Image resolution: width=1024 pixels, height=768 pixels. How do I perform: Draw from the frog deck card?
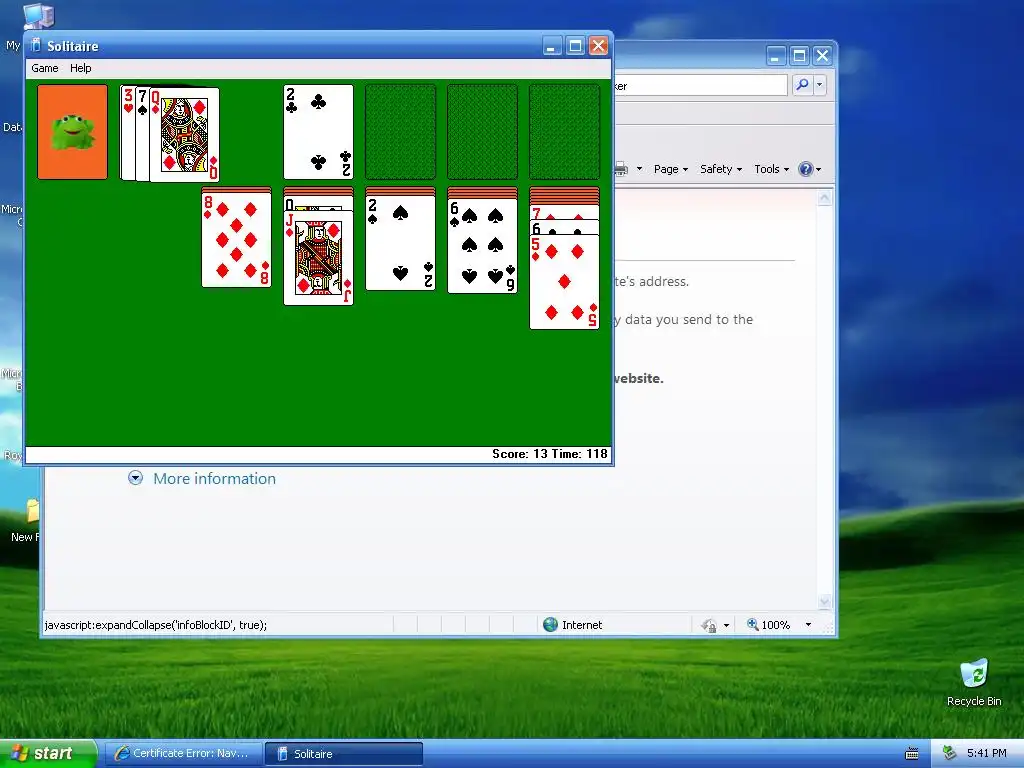72,132
